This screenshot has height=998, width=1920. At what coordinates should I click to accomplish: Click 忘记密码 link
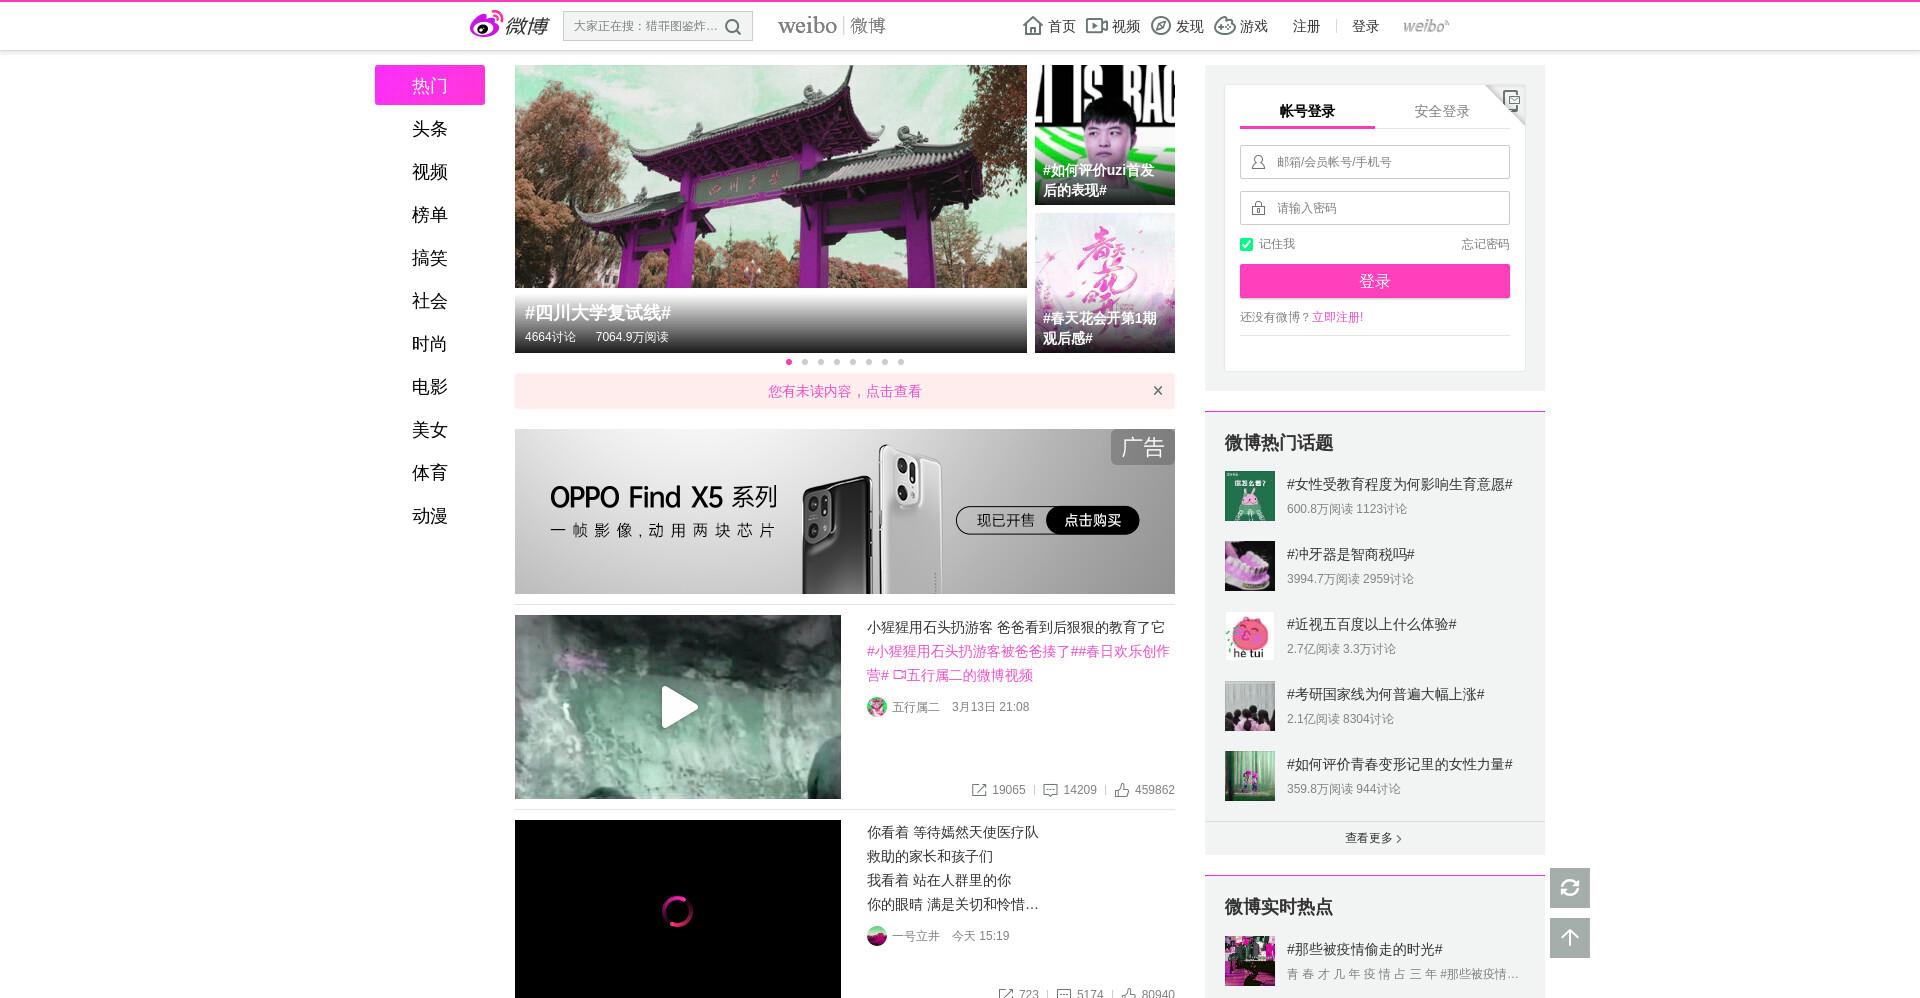point(1485,244)
